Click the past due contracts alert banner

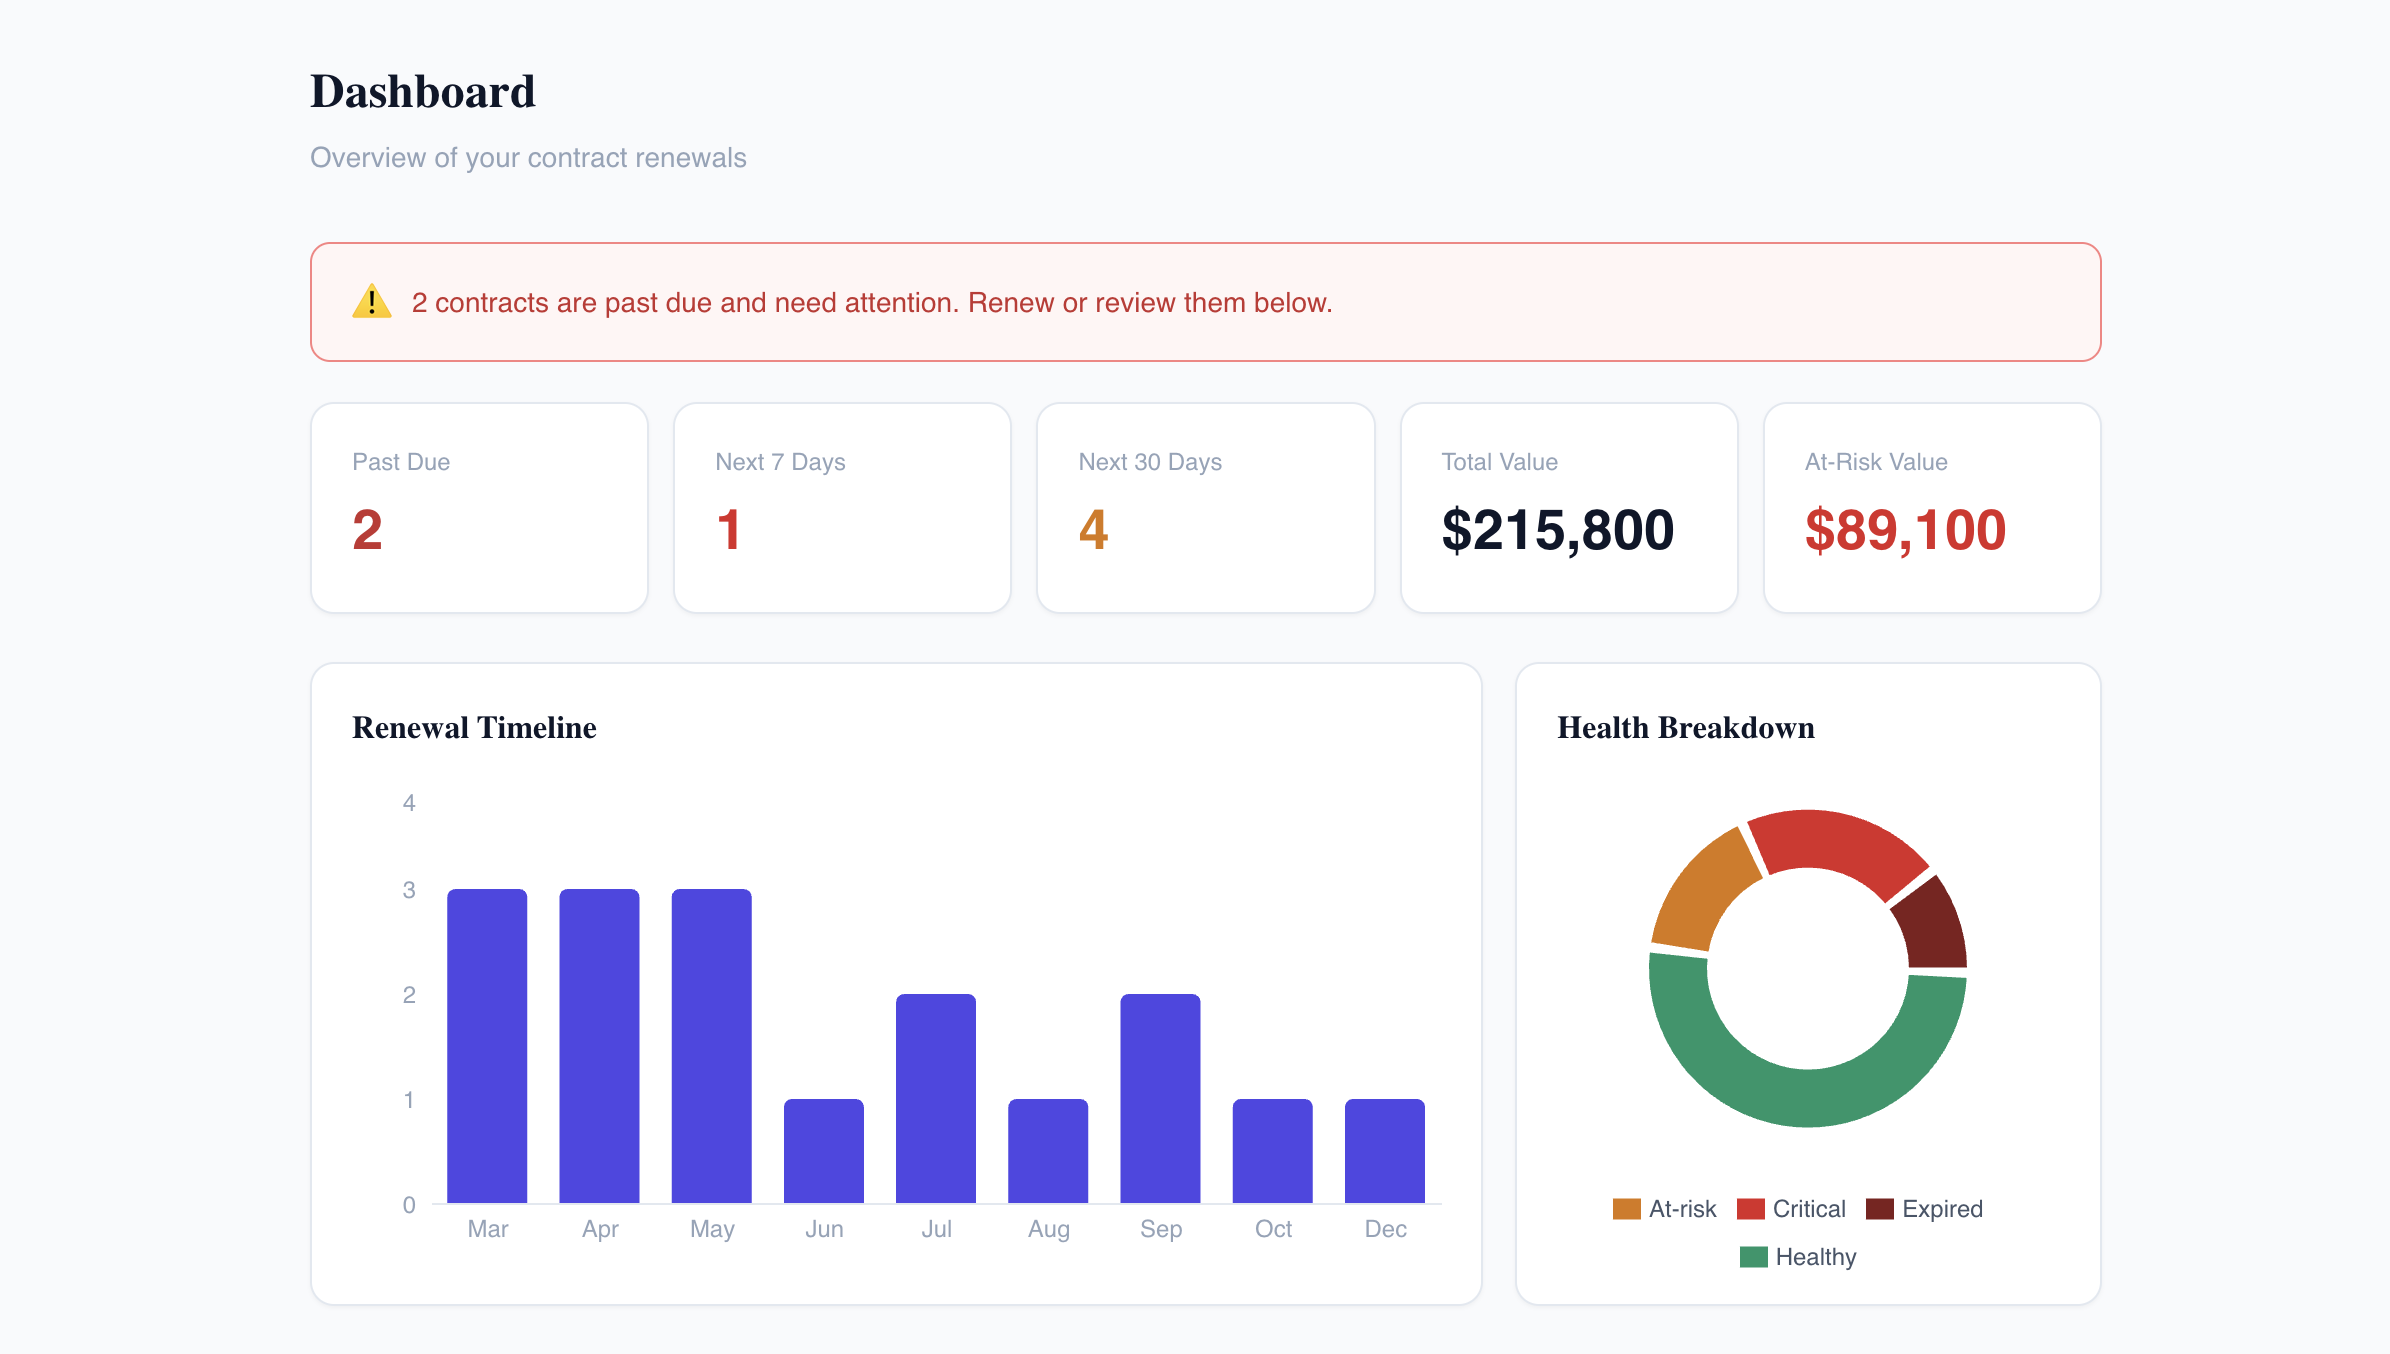tap(1205, 302)
